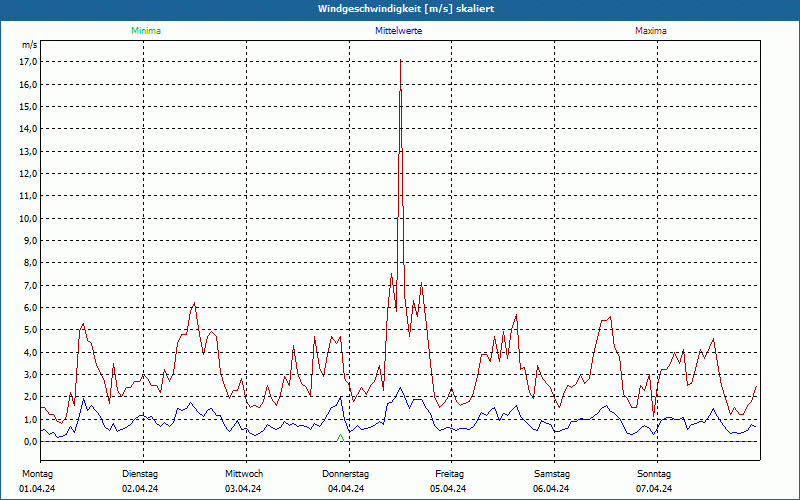Screen dimensions: 800x500
Task: Click the 3,0 y-axis value
Action: pos(31,374)
